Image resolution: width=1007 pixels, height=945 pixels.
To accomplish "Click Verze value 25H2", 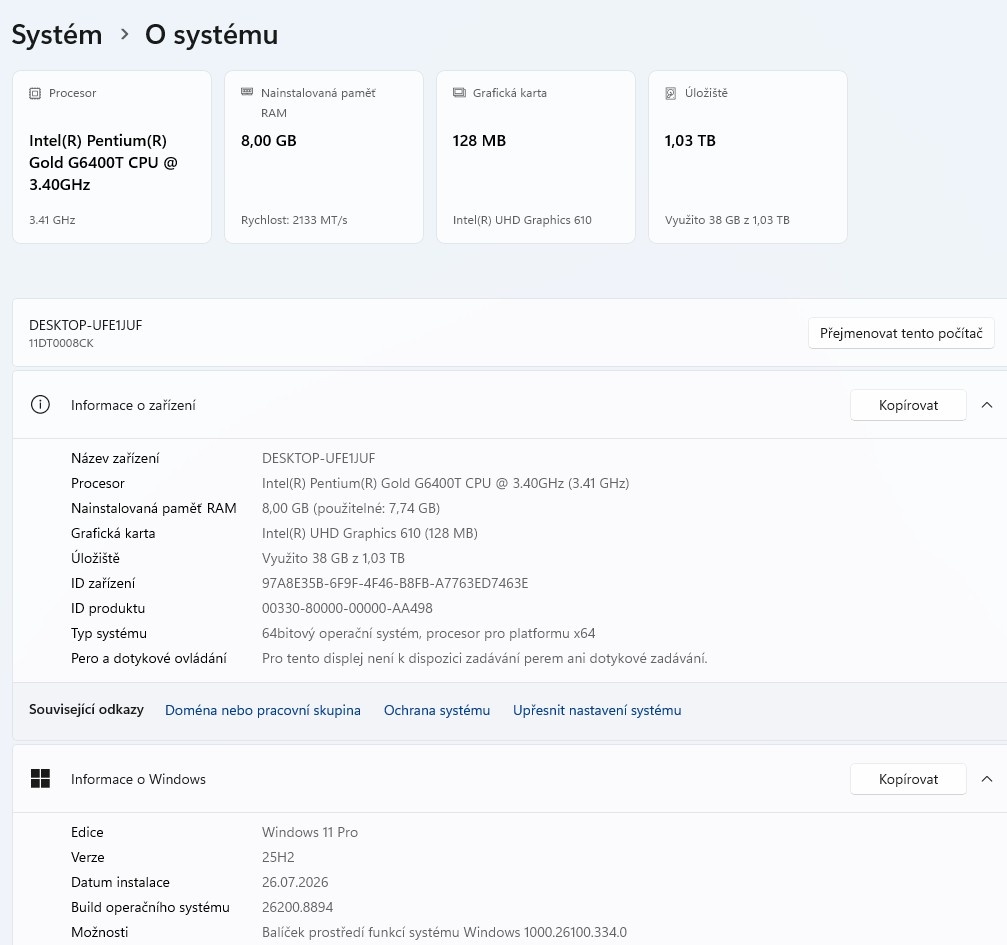I will (x=277, y=857).
